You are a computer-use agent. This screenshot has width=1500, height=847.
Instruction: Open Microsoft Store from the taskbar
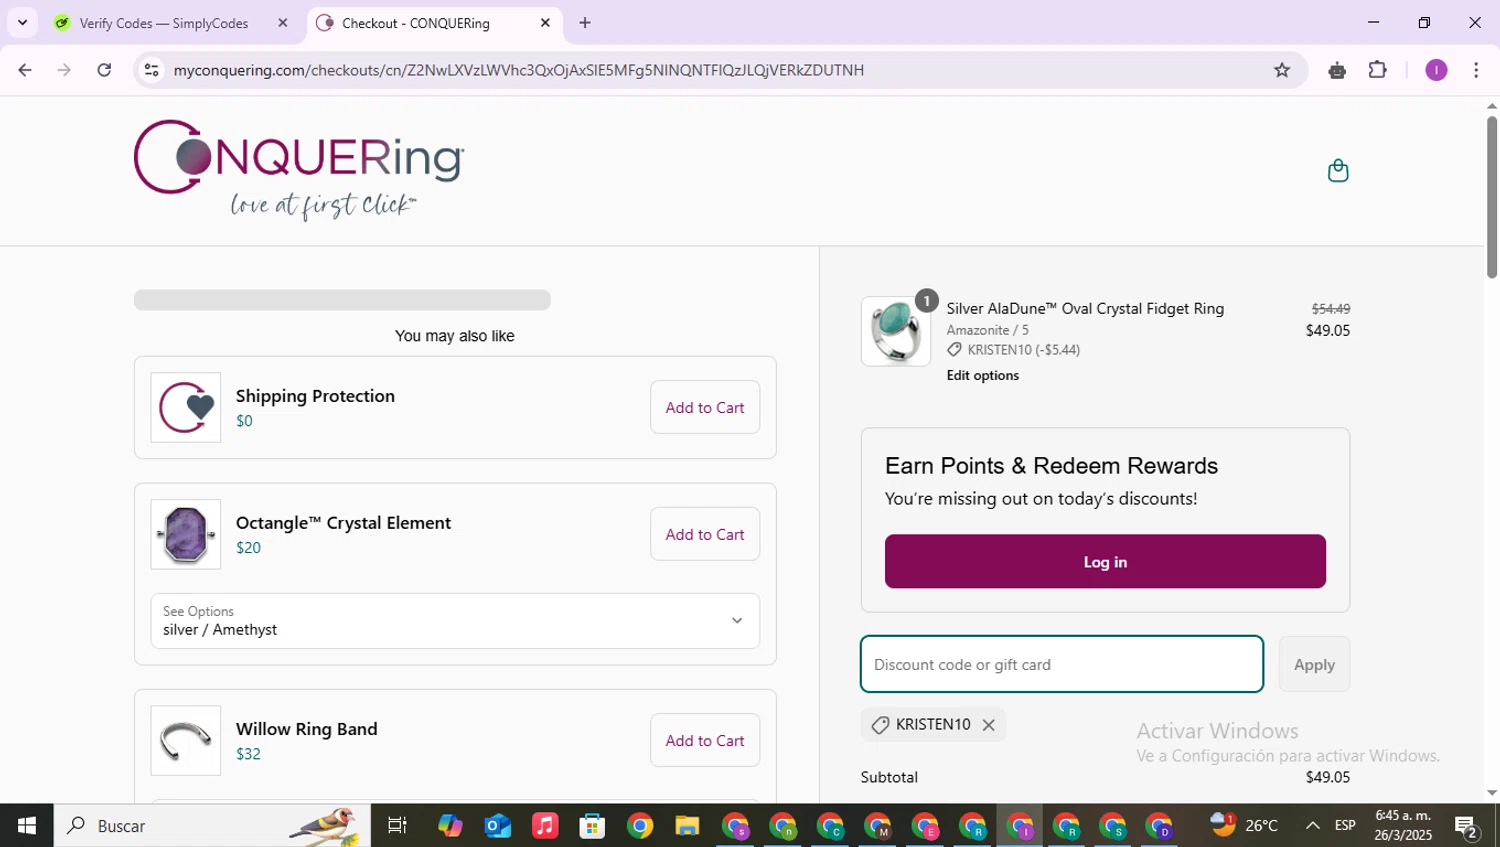pyautogui.click(x=592, y=826)
